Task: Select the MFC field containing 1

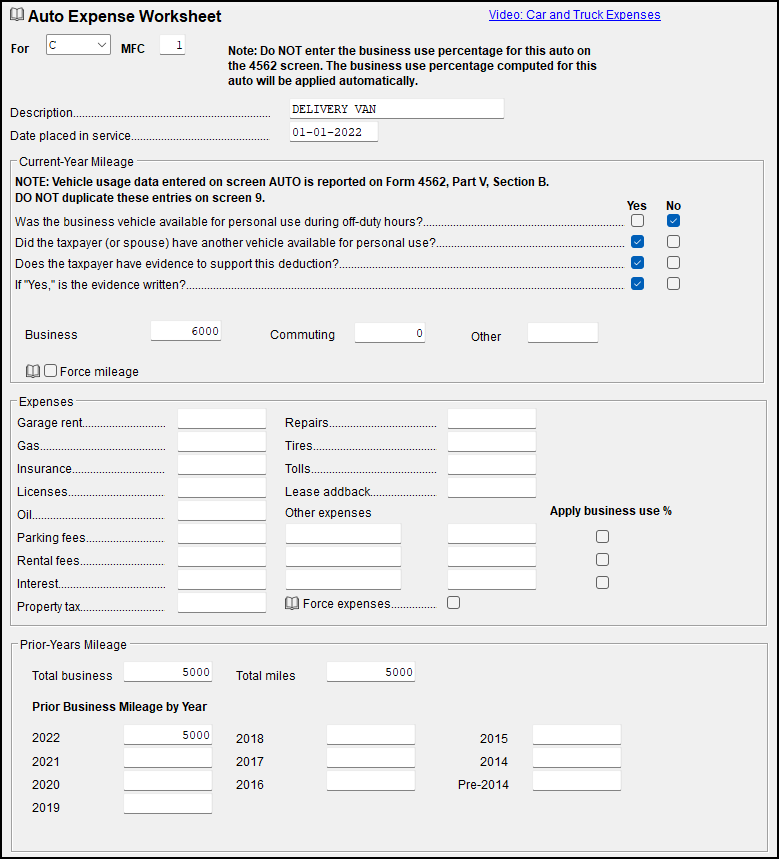Action: pos(172,45)
